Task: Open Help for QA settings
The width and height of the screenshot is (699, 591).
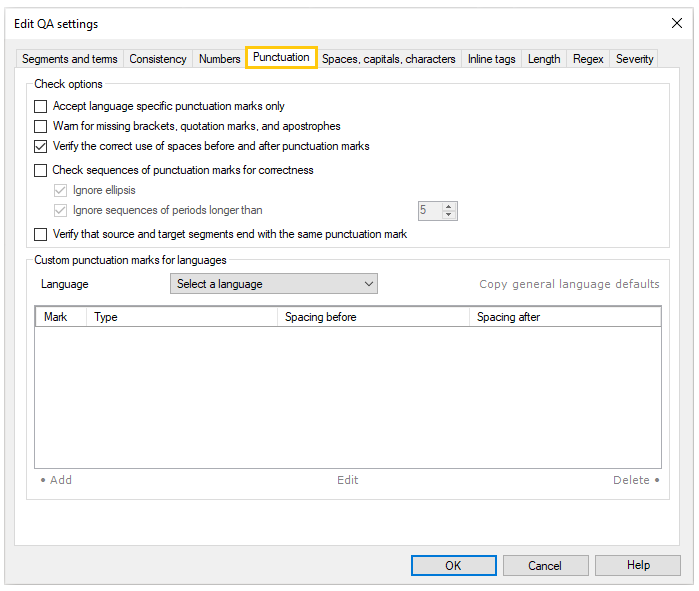Action: click(x=638, y=565)
